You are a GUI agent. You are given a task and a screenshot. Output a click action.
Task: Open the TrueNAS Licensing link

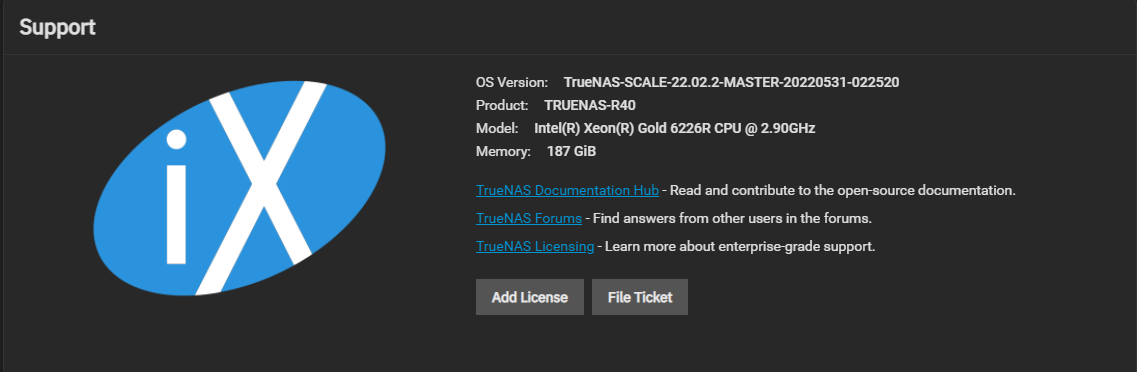[x=535, y=247]
